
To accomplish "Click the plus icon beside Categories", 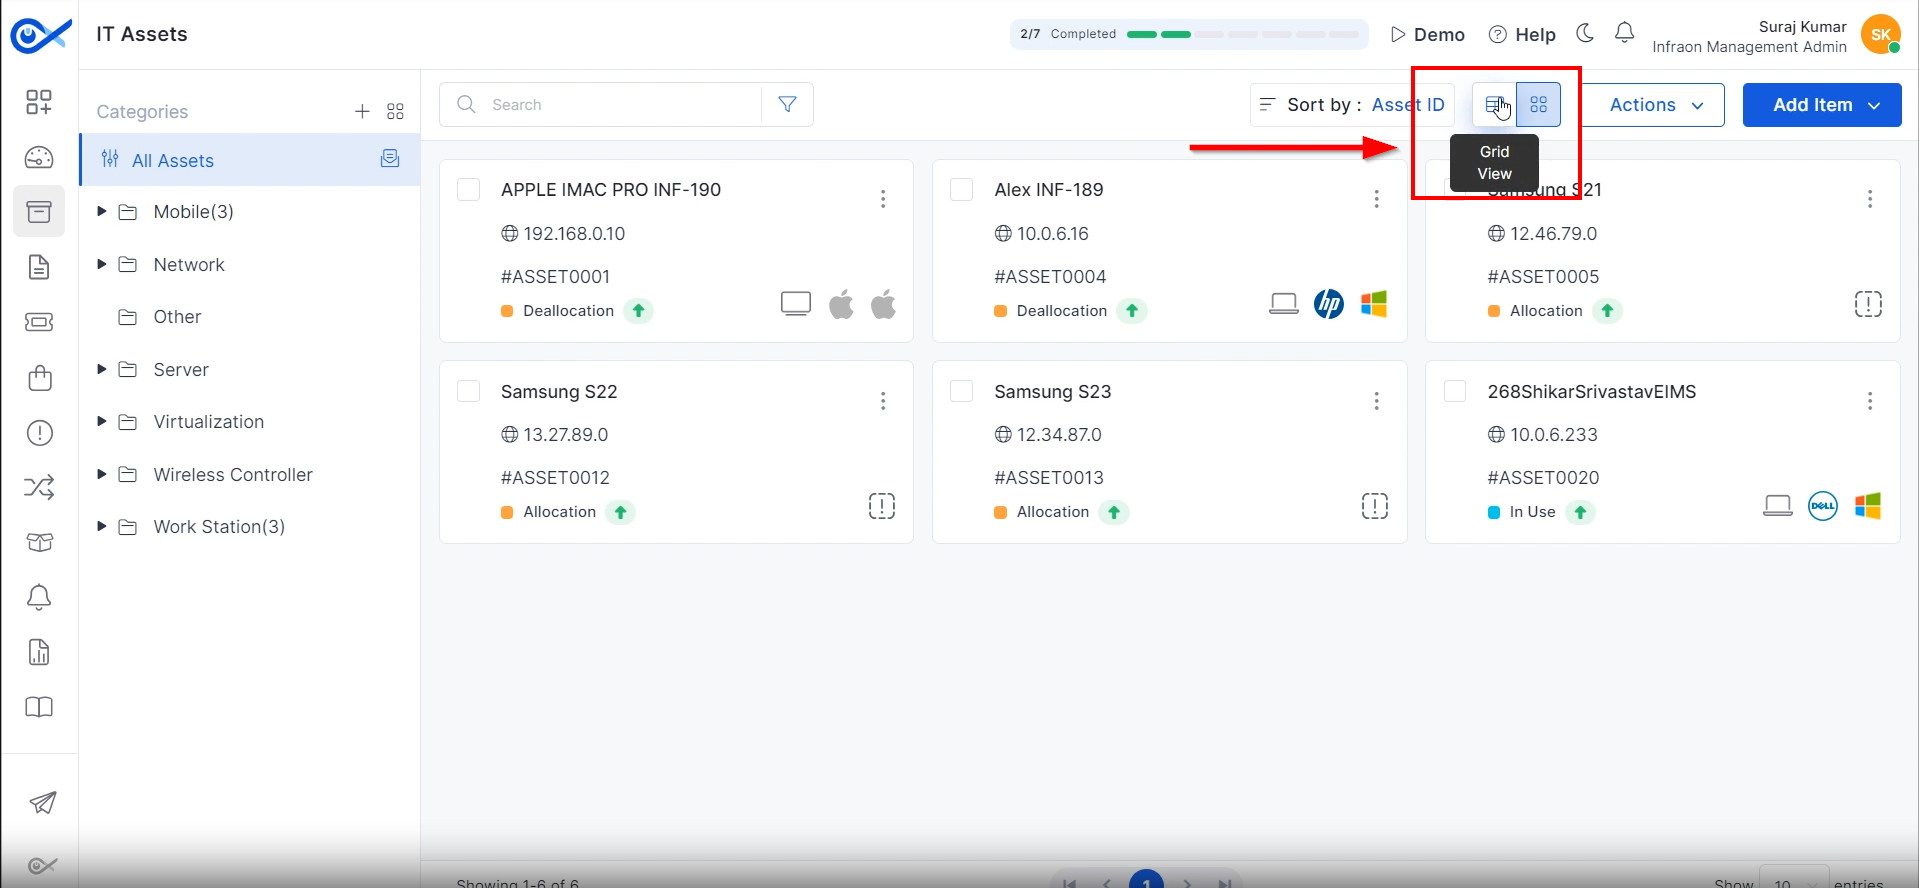I will point(362,111).
